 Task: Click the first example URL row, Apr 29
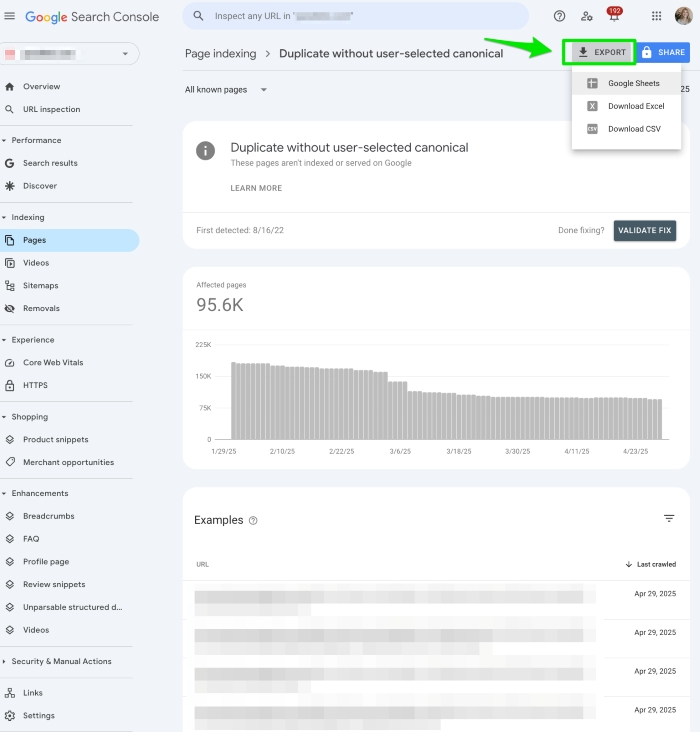pyautogui.click(x=436, y=600)
